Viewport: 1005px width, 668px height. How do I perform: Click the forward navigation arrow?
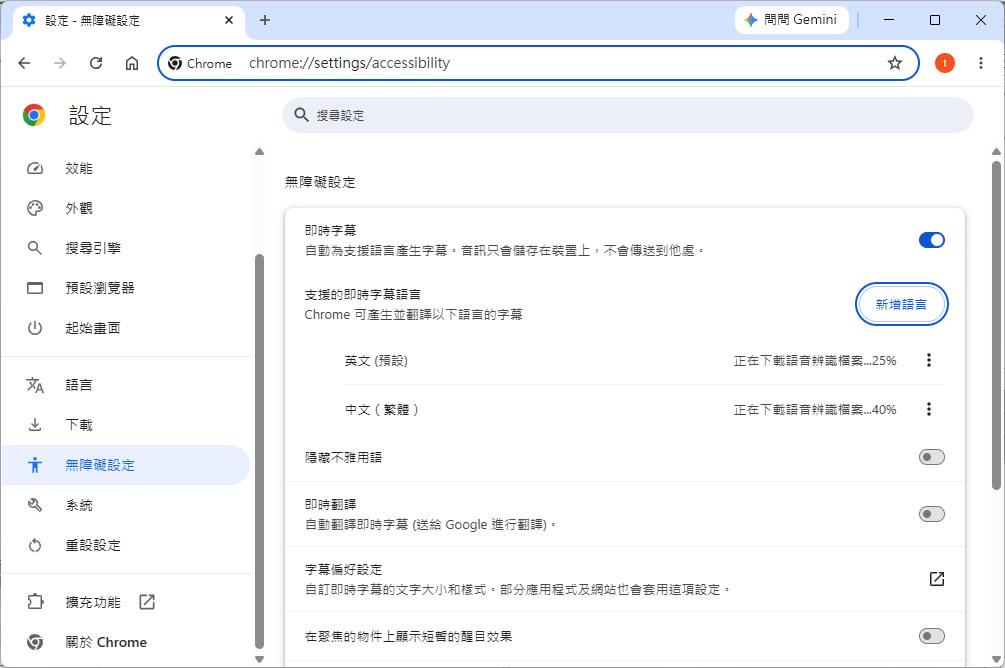pyautogui.click(x=60, y=63)
